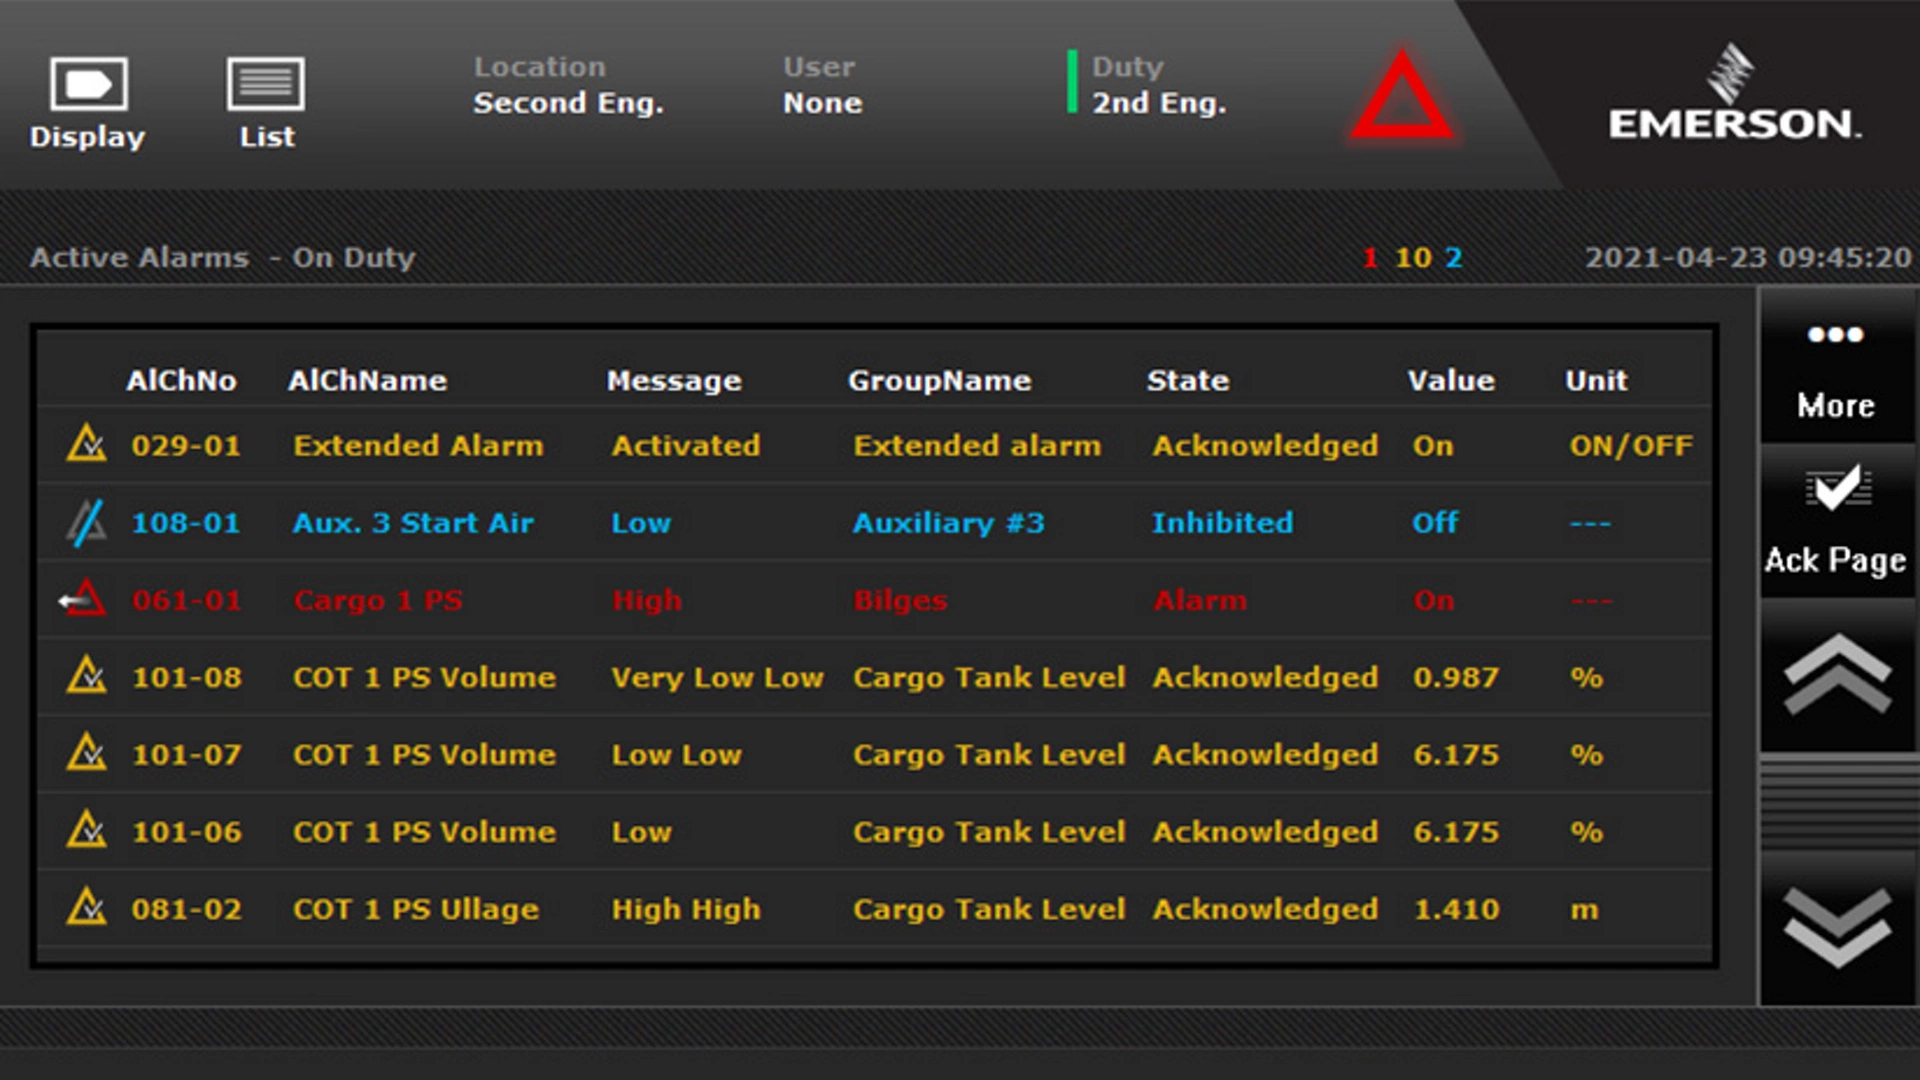Select the Active Alarms - On Duty tab
The image size is (1920, 1080).
(222, 257)
